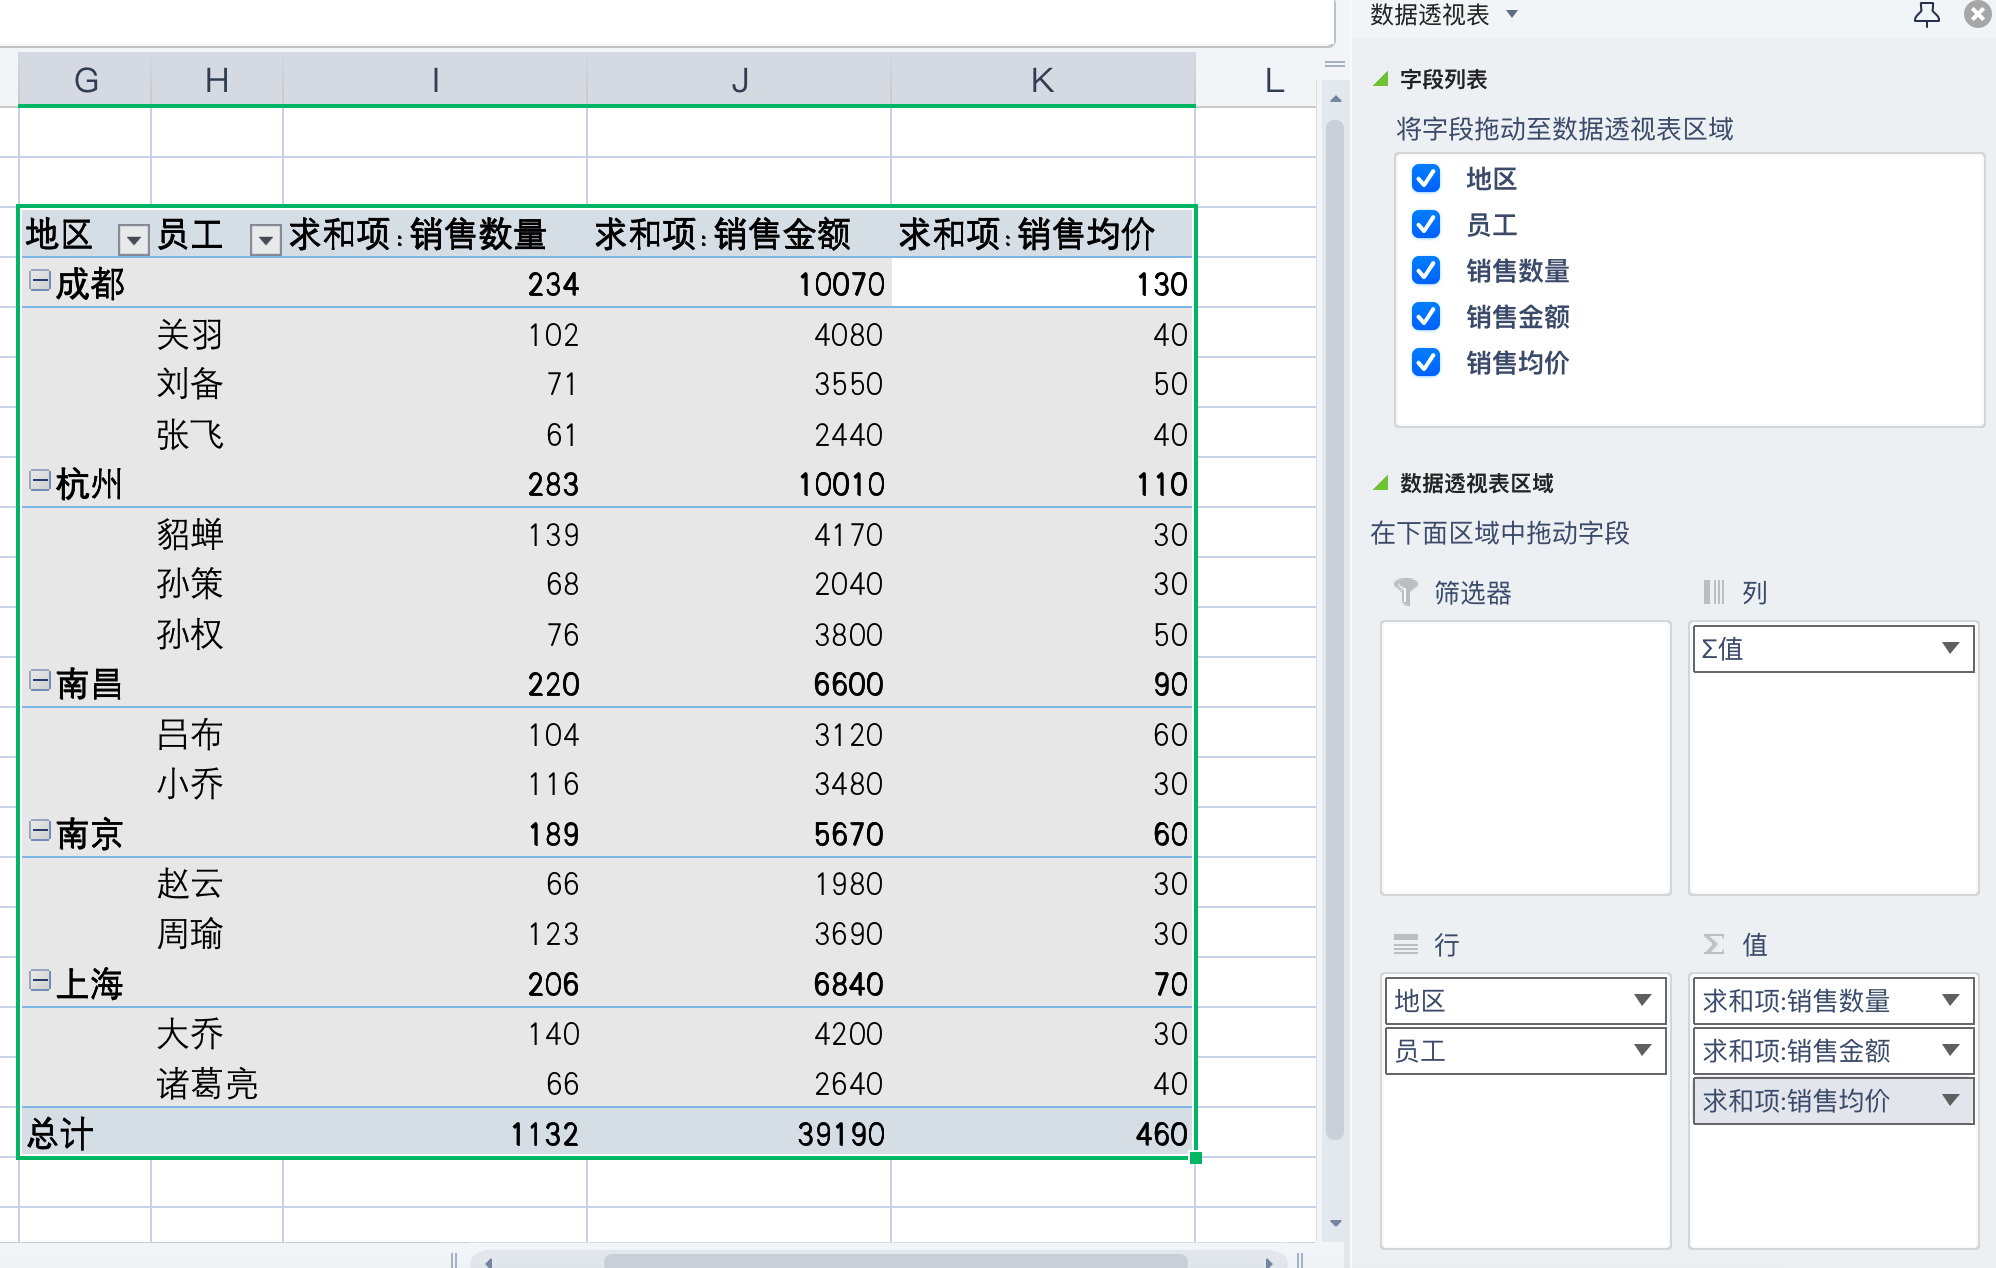Open 求和项:销售均价 value field dropdown
This screenshot has width=1996, height=1268.
pyautogui.click(x=1950, y=1100)
